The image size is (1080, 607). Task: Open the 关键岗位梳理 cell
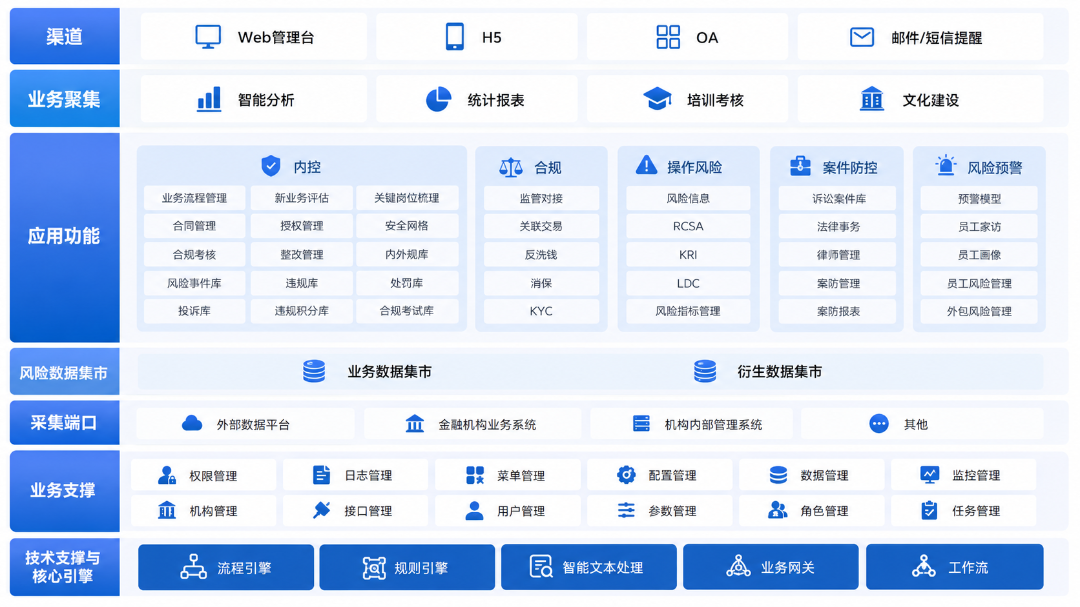[x=406, y=198]
